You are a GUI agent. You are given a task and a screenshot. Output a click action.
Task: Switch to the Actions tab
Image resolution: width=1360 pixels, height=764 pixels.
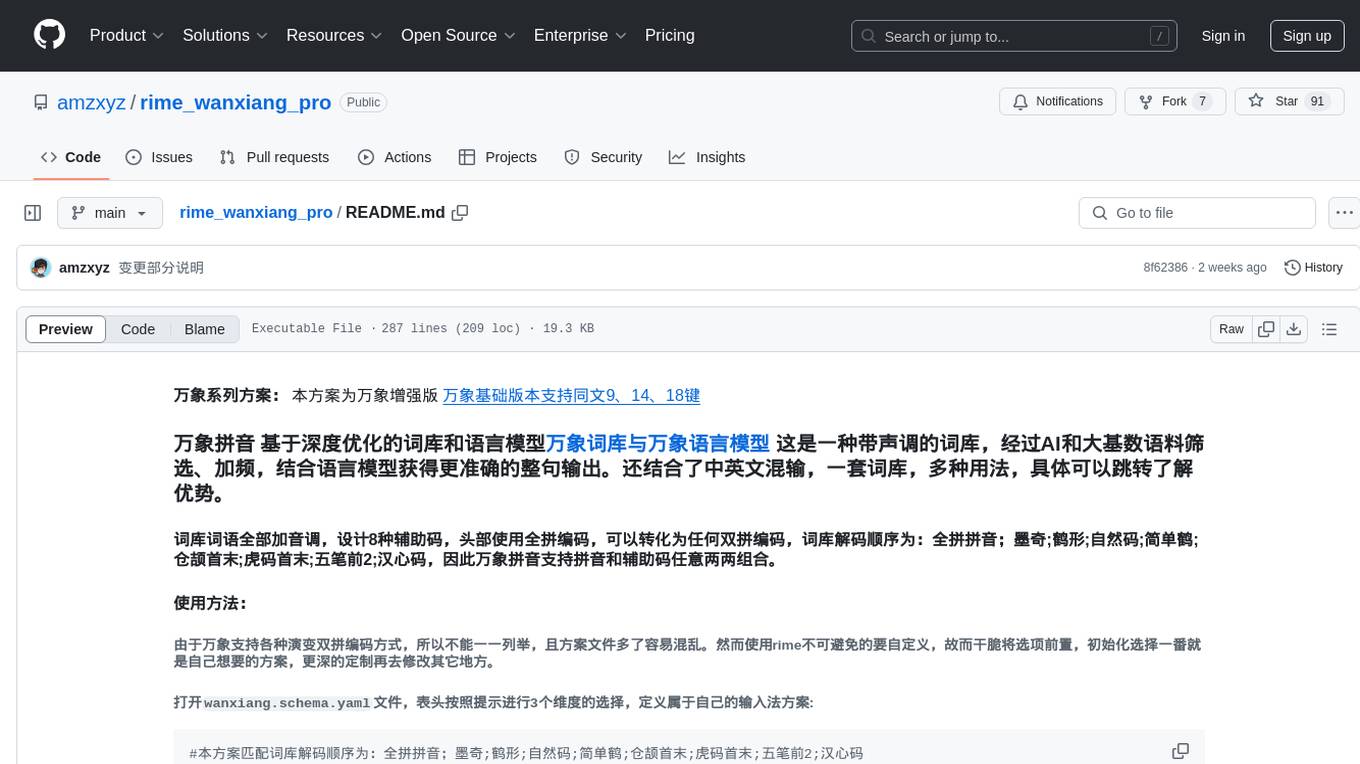point(395,157)
